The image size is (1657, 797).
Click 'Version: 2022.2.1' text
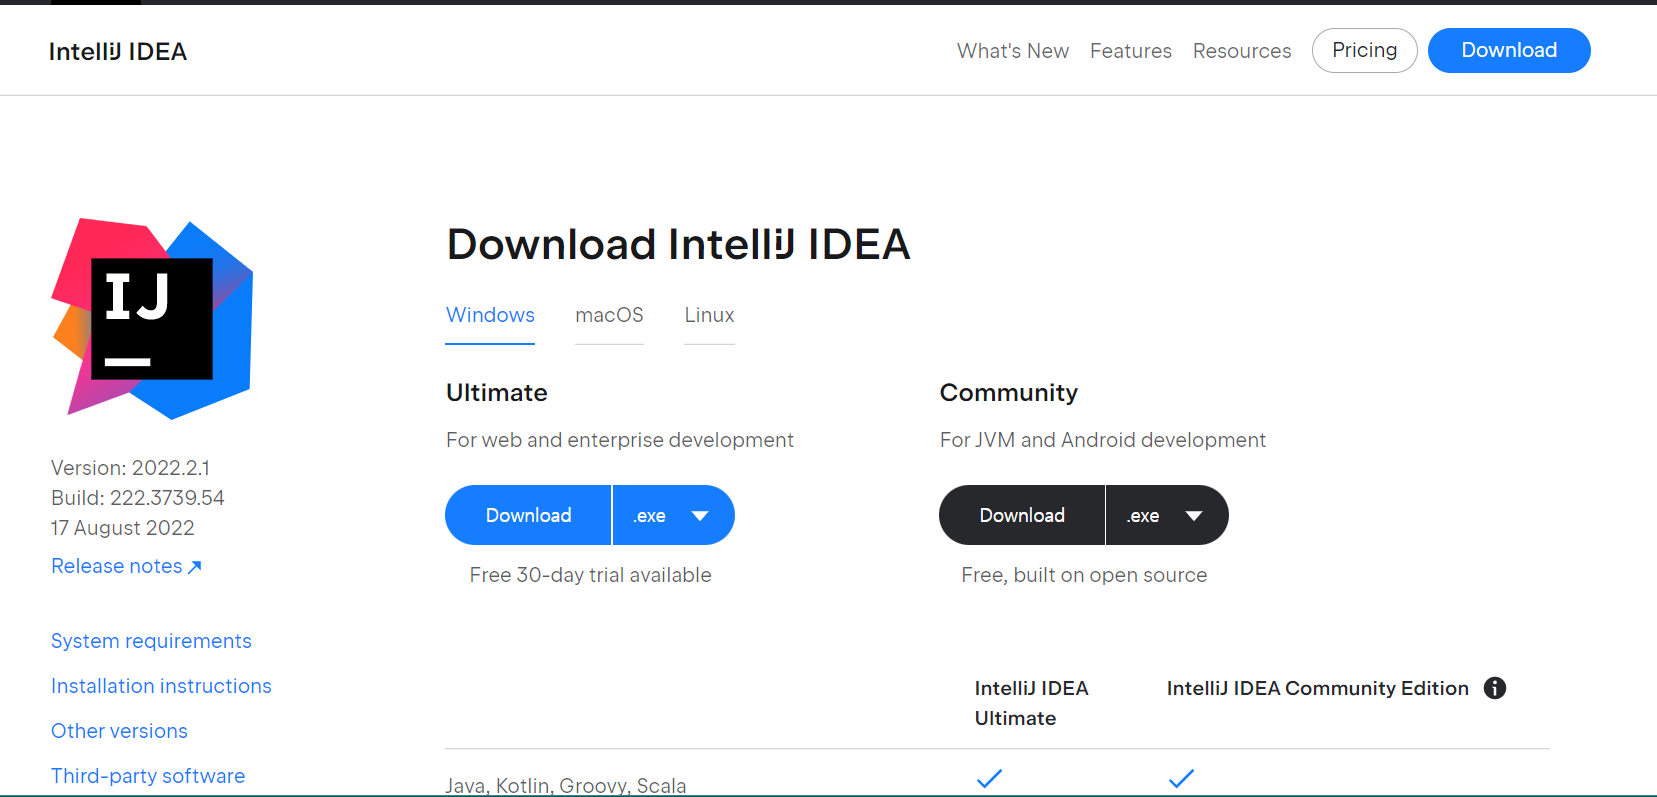pos(130,468)
